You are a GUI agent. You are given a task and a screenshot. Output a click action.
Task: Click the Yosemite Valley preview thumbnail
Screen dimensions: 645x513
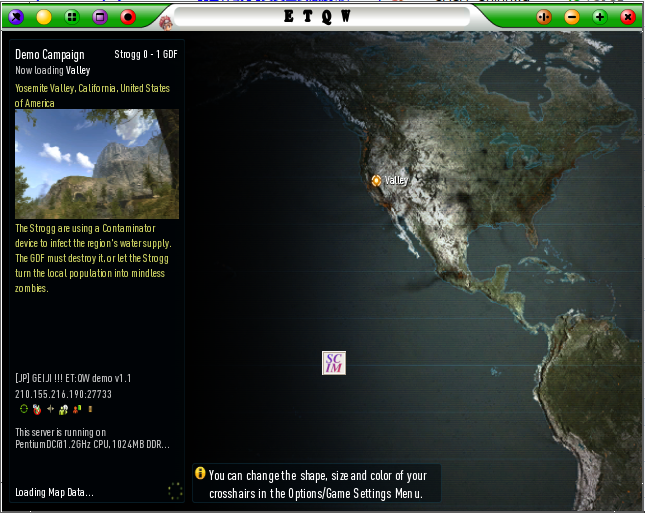point(97,164)
